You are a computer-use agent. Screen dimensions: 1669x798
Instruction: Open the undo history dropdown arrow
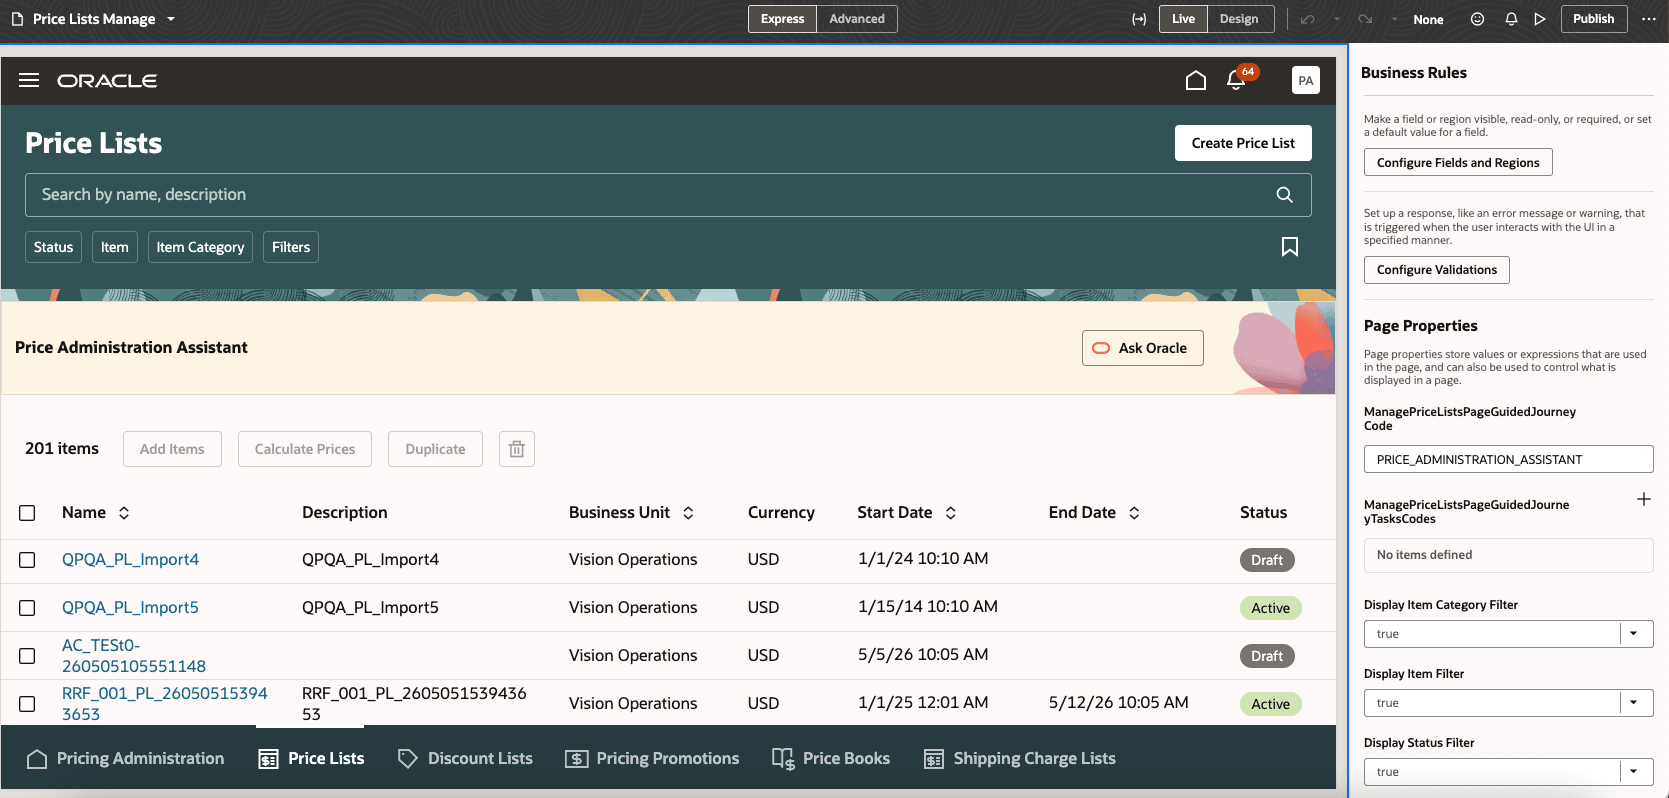1337,19
